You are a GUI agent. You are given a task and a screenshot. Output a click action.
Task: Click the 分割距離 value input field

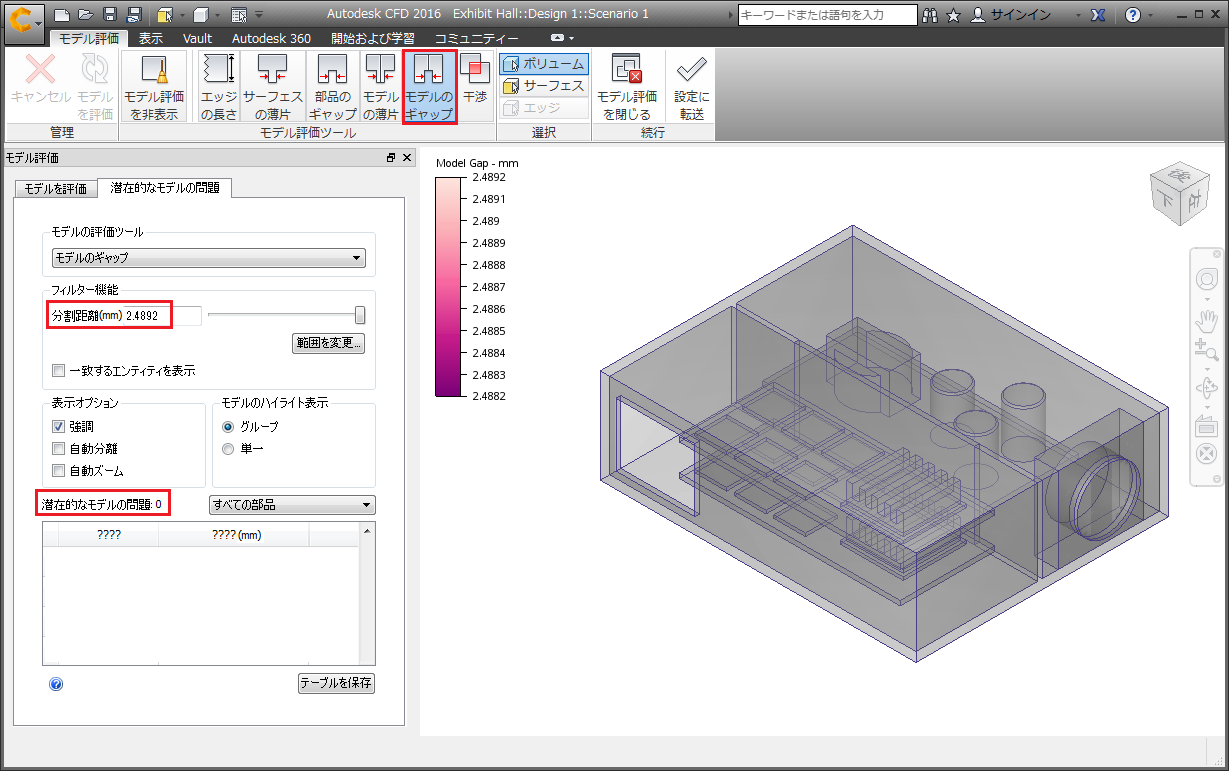[x=163, y=316]
